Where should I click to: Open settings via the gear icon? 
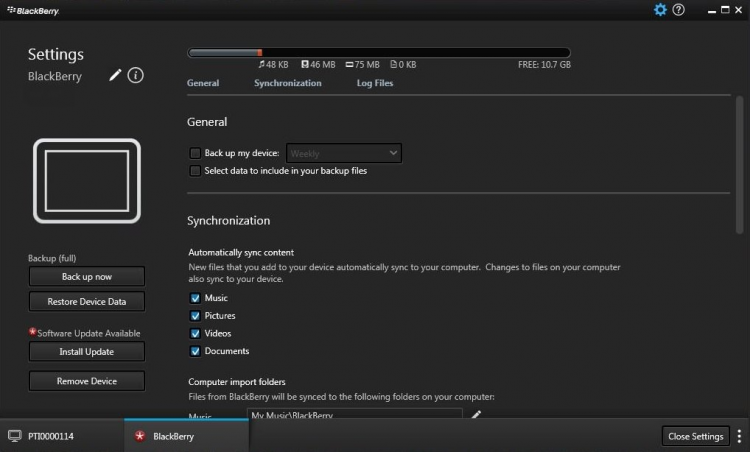(660, 10)
